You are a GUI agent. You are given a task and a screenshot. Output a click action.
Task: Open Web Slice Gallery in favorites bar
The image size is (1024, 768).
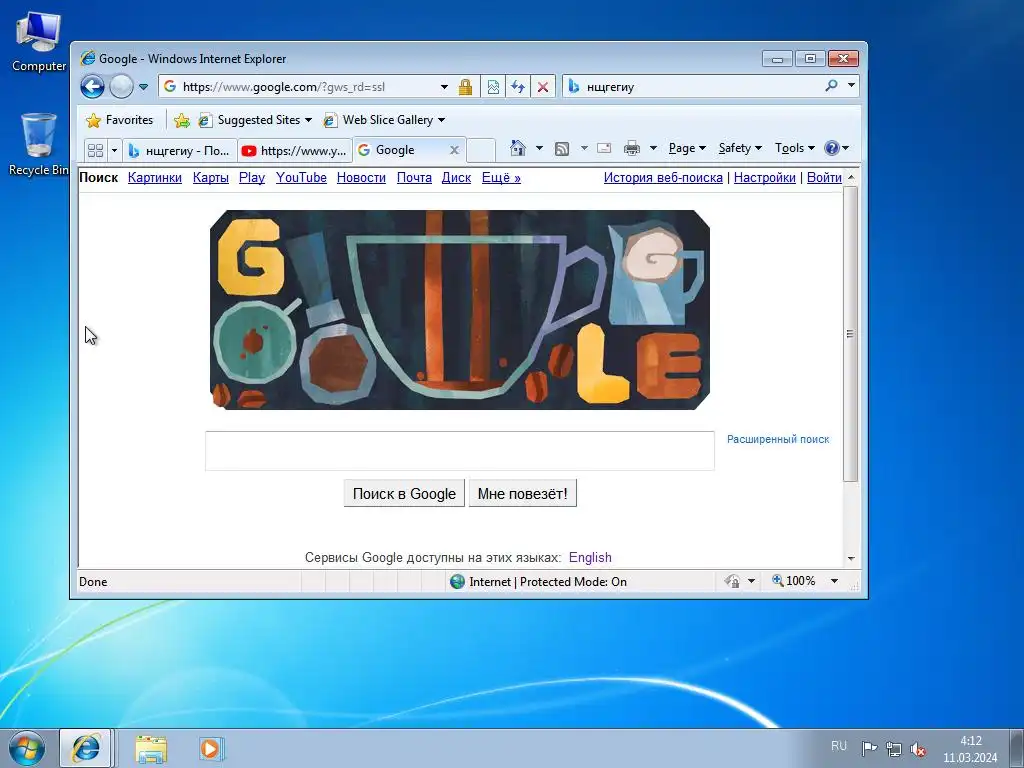385,120
